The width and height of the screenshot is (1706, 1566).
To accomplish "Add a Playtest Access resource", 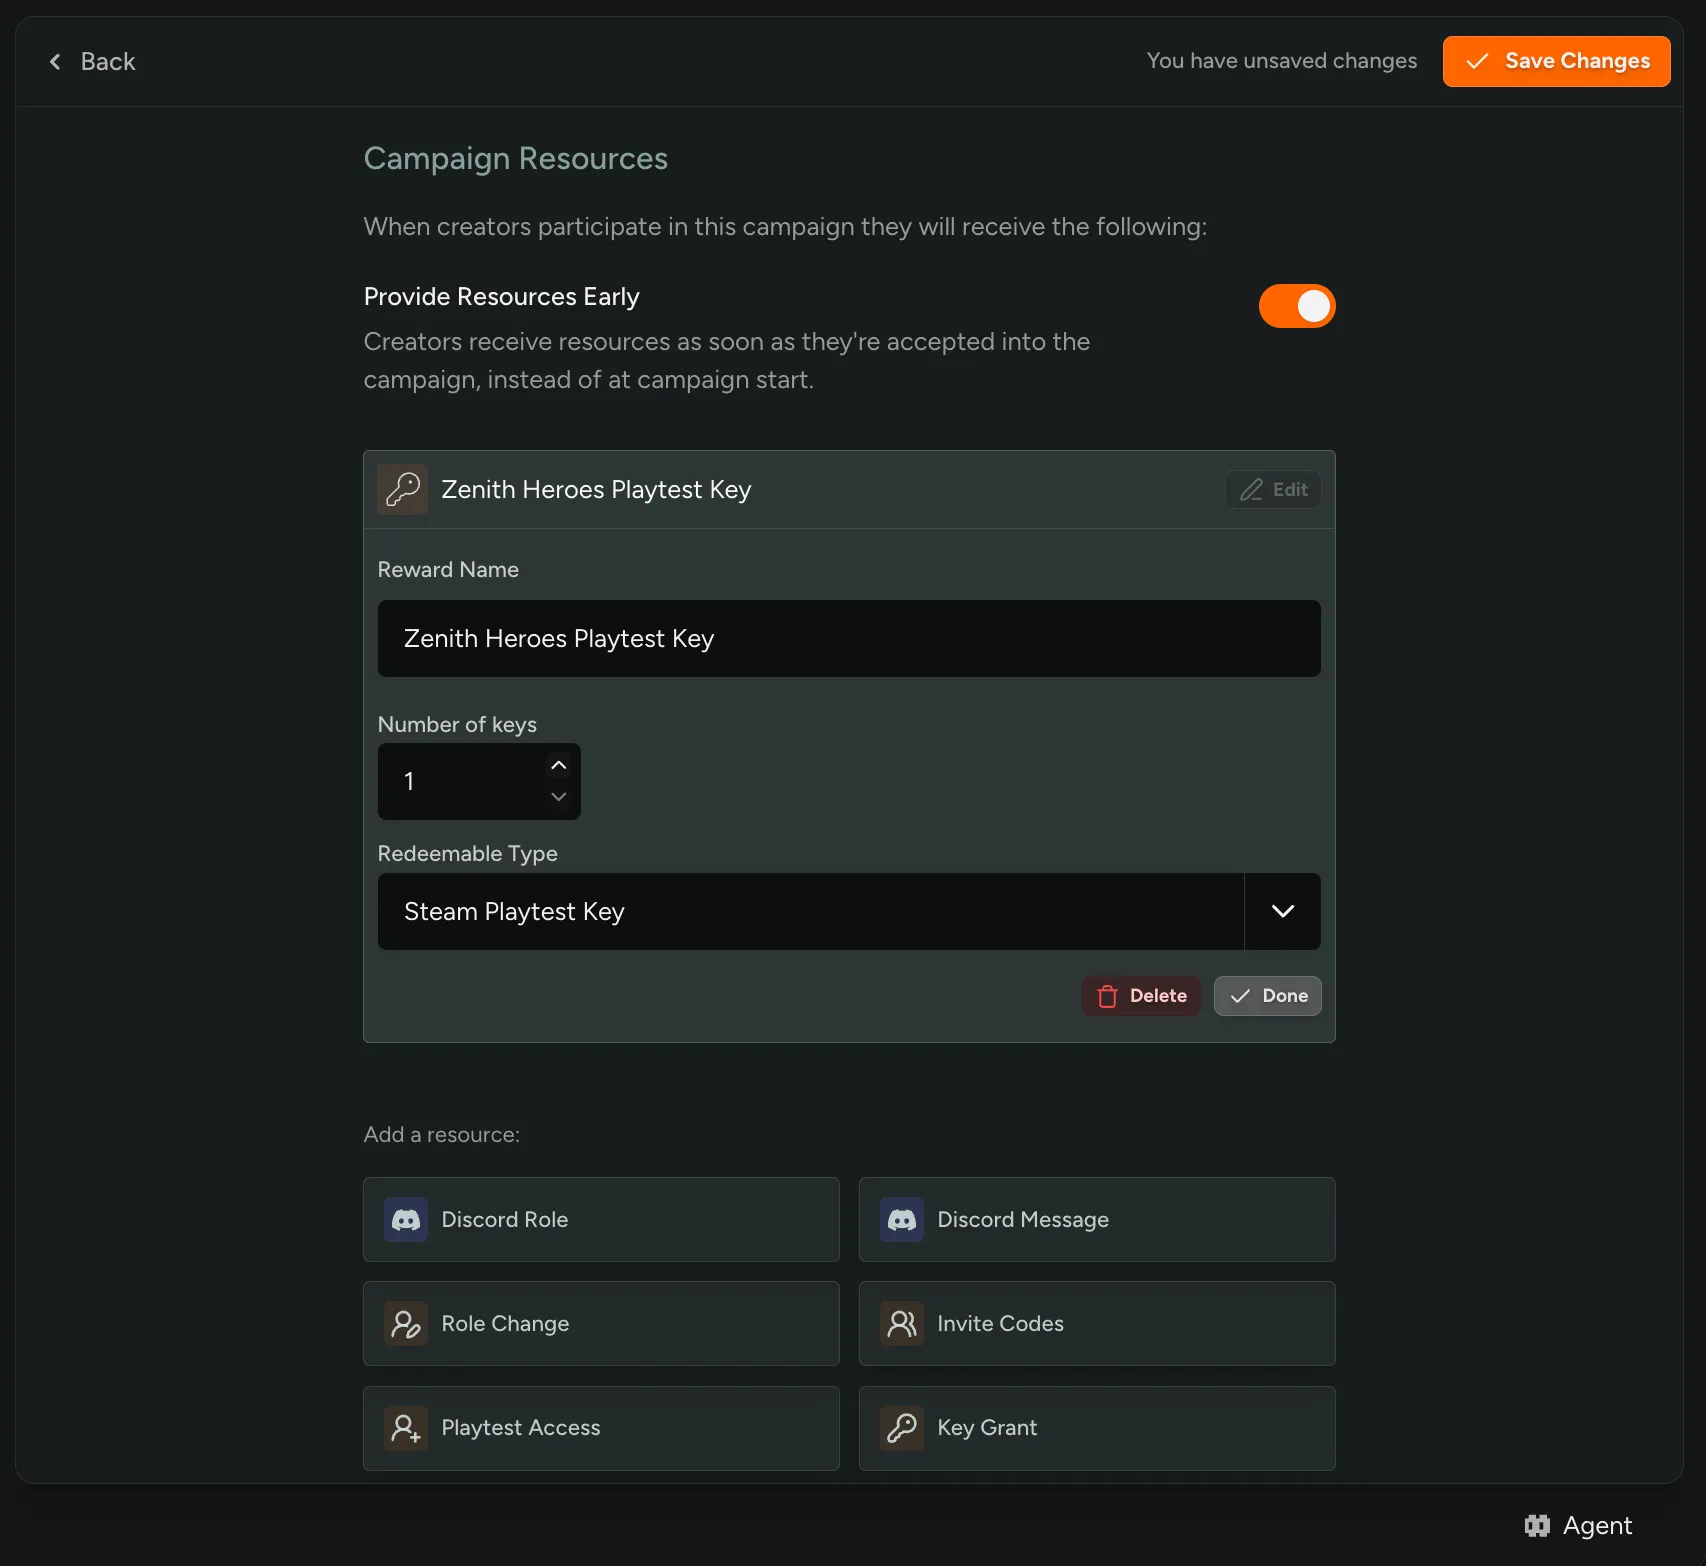I will click(601, 1427).
